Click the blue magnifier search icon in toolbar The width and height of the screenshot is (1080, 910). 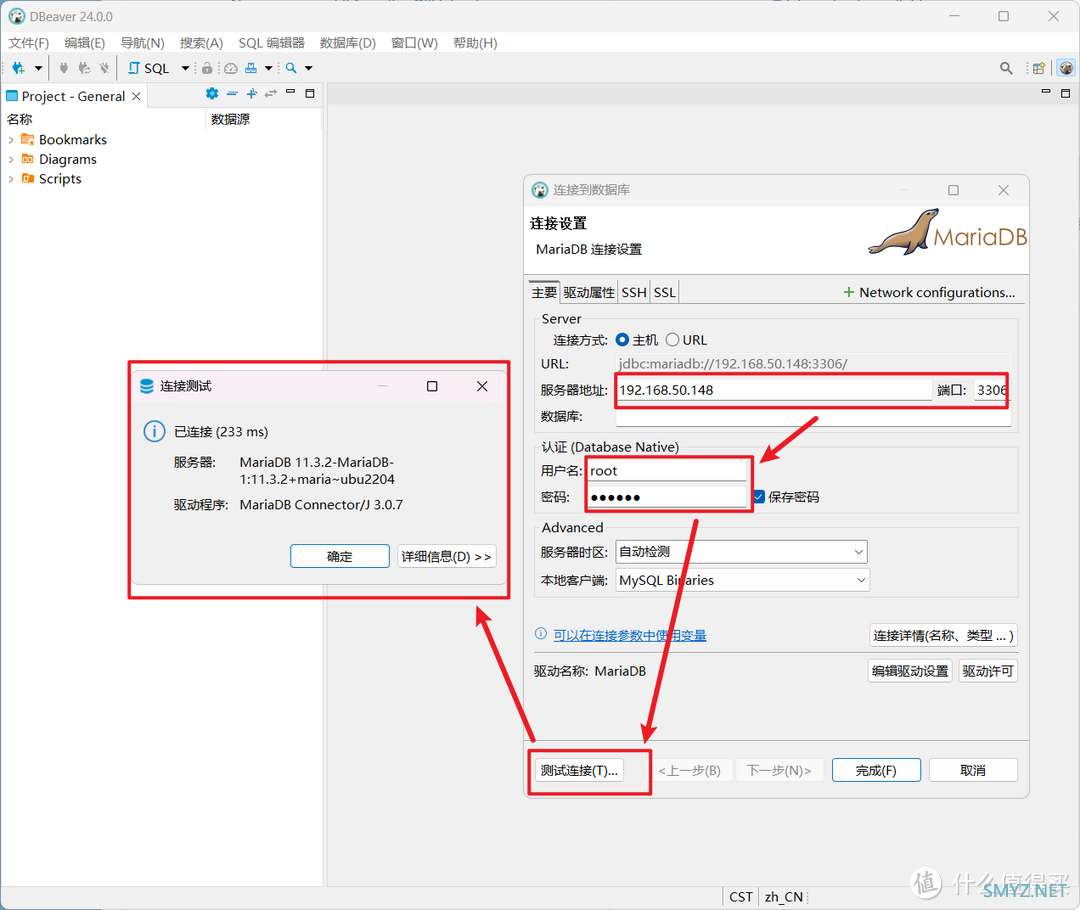[291, 68]
